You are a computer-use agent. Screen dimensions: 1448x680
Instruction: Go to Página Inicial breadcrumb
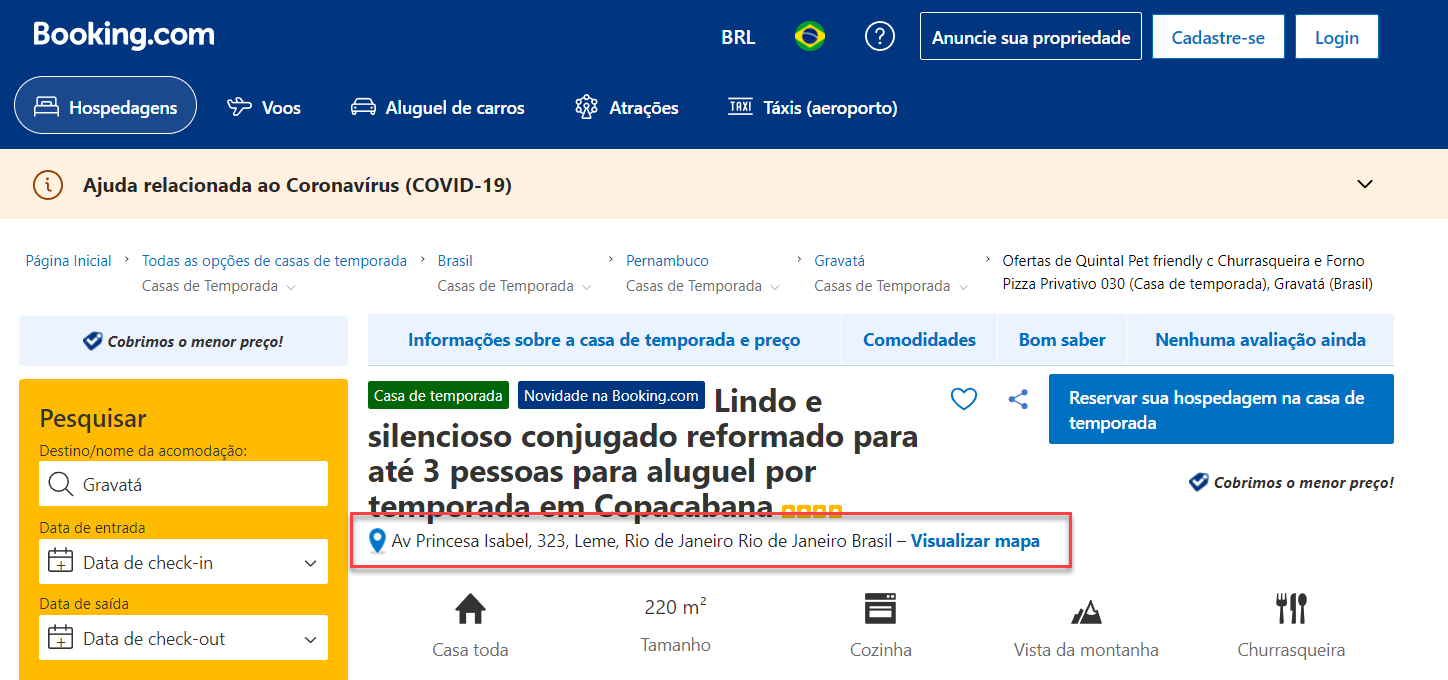[x=68, y=261]
